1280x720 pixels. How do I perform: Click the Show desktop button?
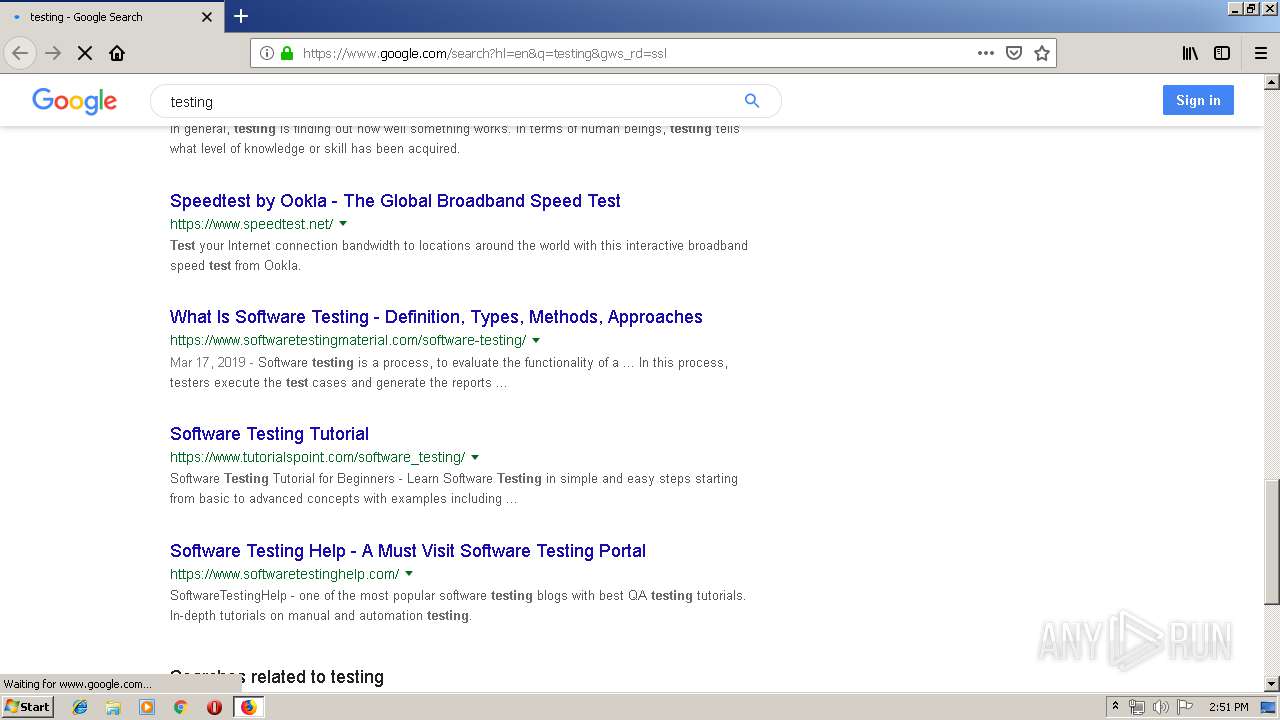[x=1269, y=707]
